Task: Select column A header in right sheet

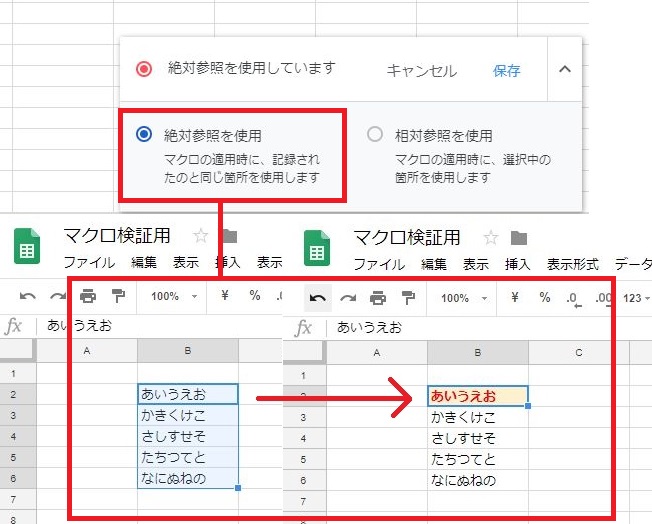Action: coord(377,353)
